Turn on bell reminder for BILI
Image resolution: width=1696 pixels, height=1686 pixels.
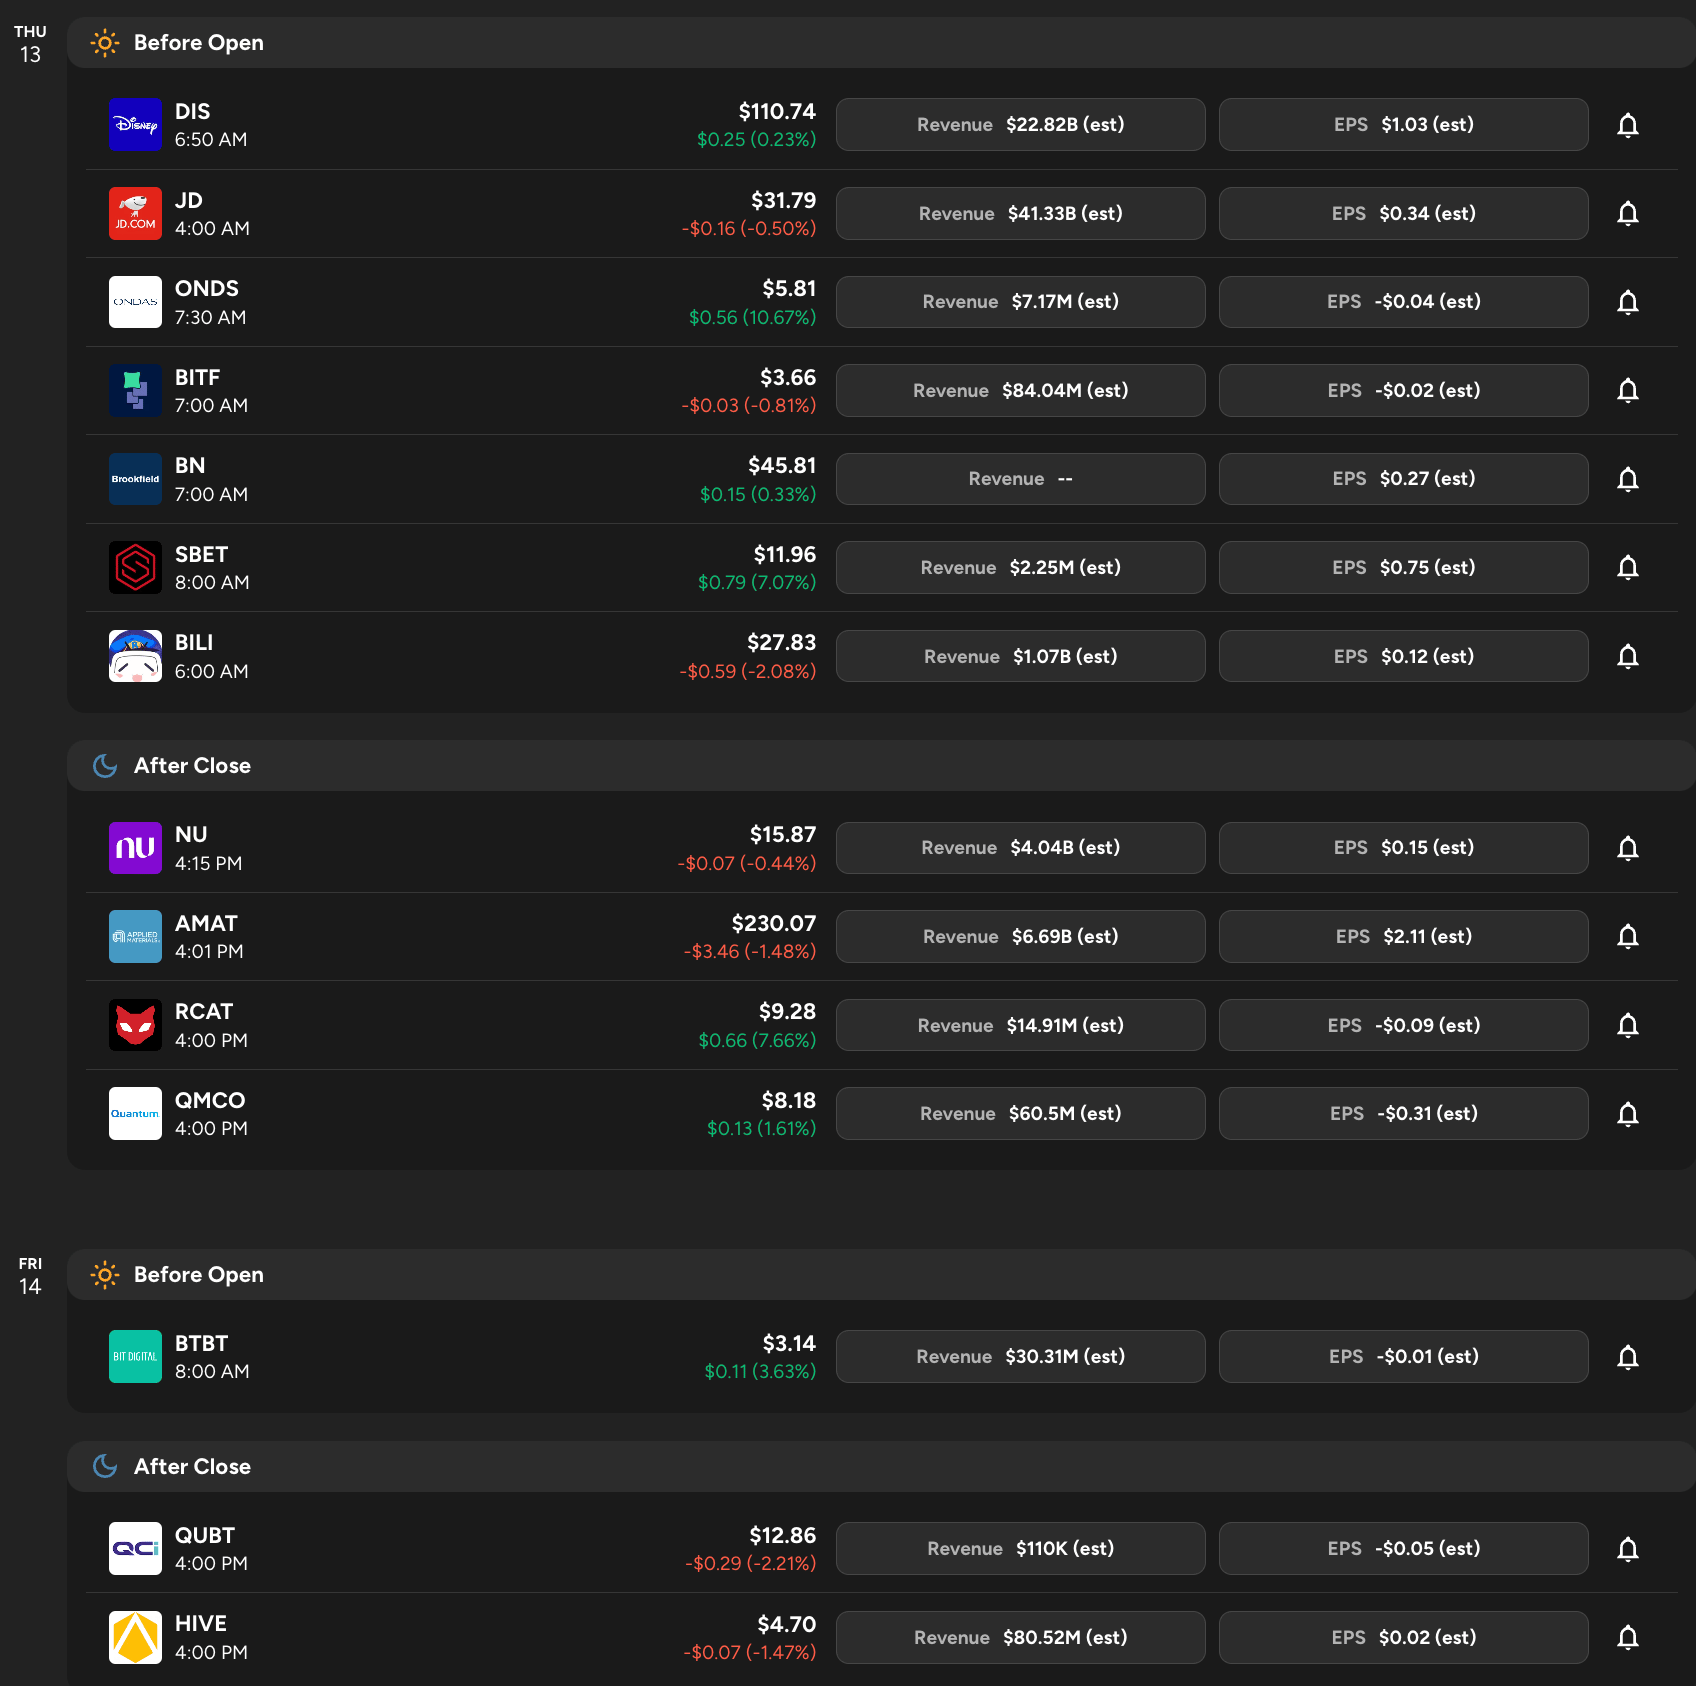[1628, 656]
